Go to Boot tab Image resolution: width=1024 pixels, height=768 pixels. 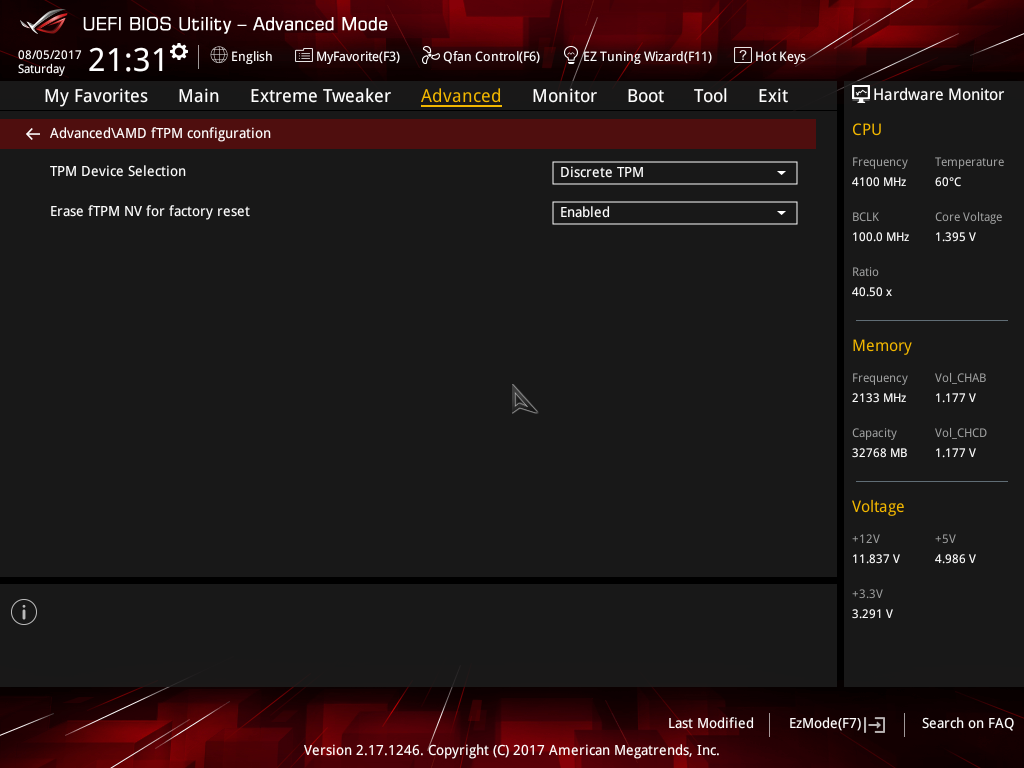click(645, 96)
